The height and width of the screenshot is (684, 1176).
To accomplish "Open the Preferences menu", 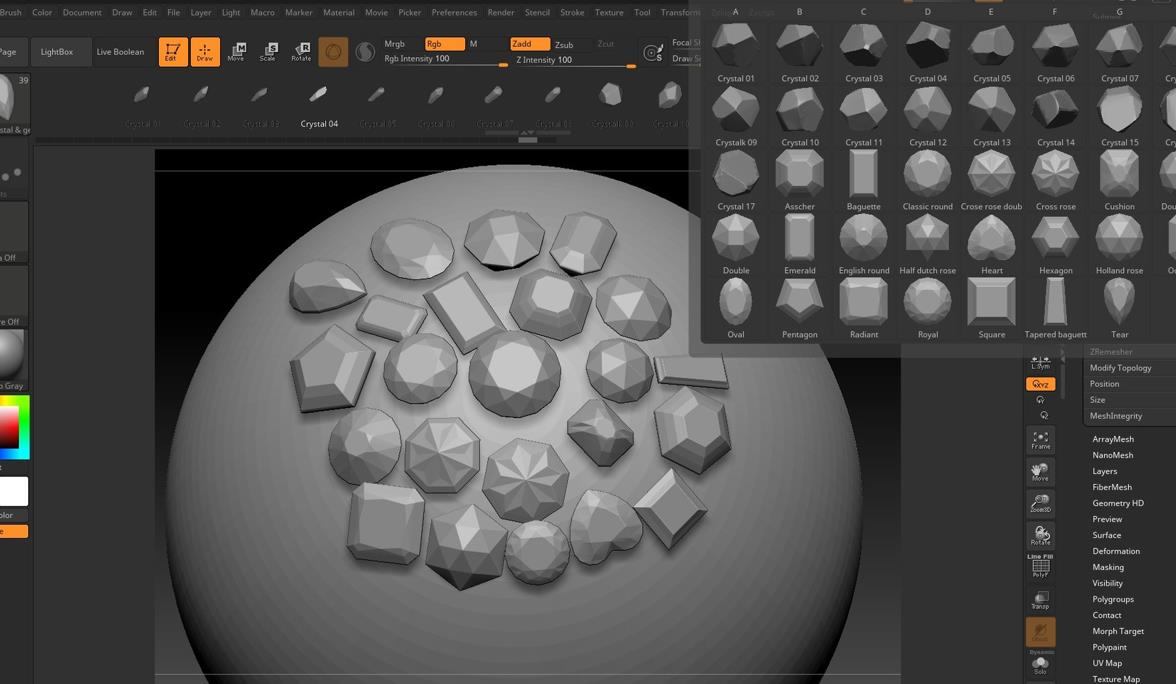I will click(454, 12).
